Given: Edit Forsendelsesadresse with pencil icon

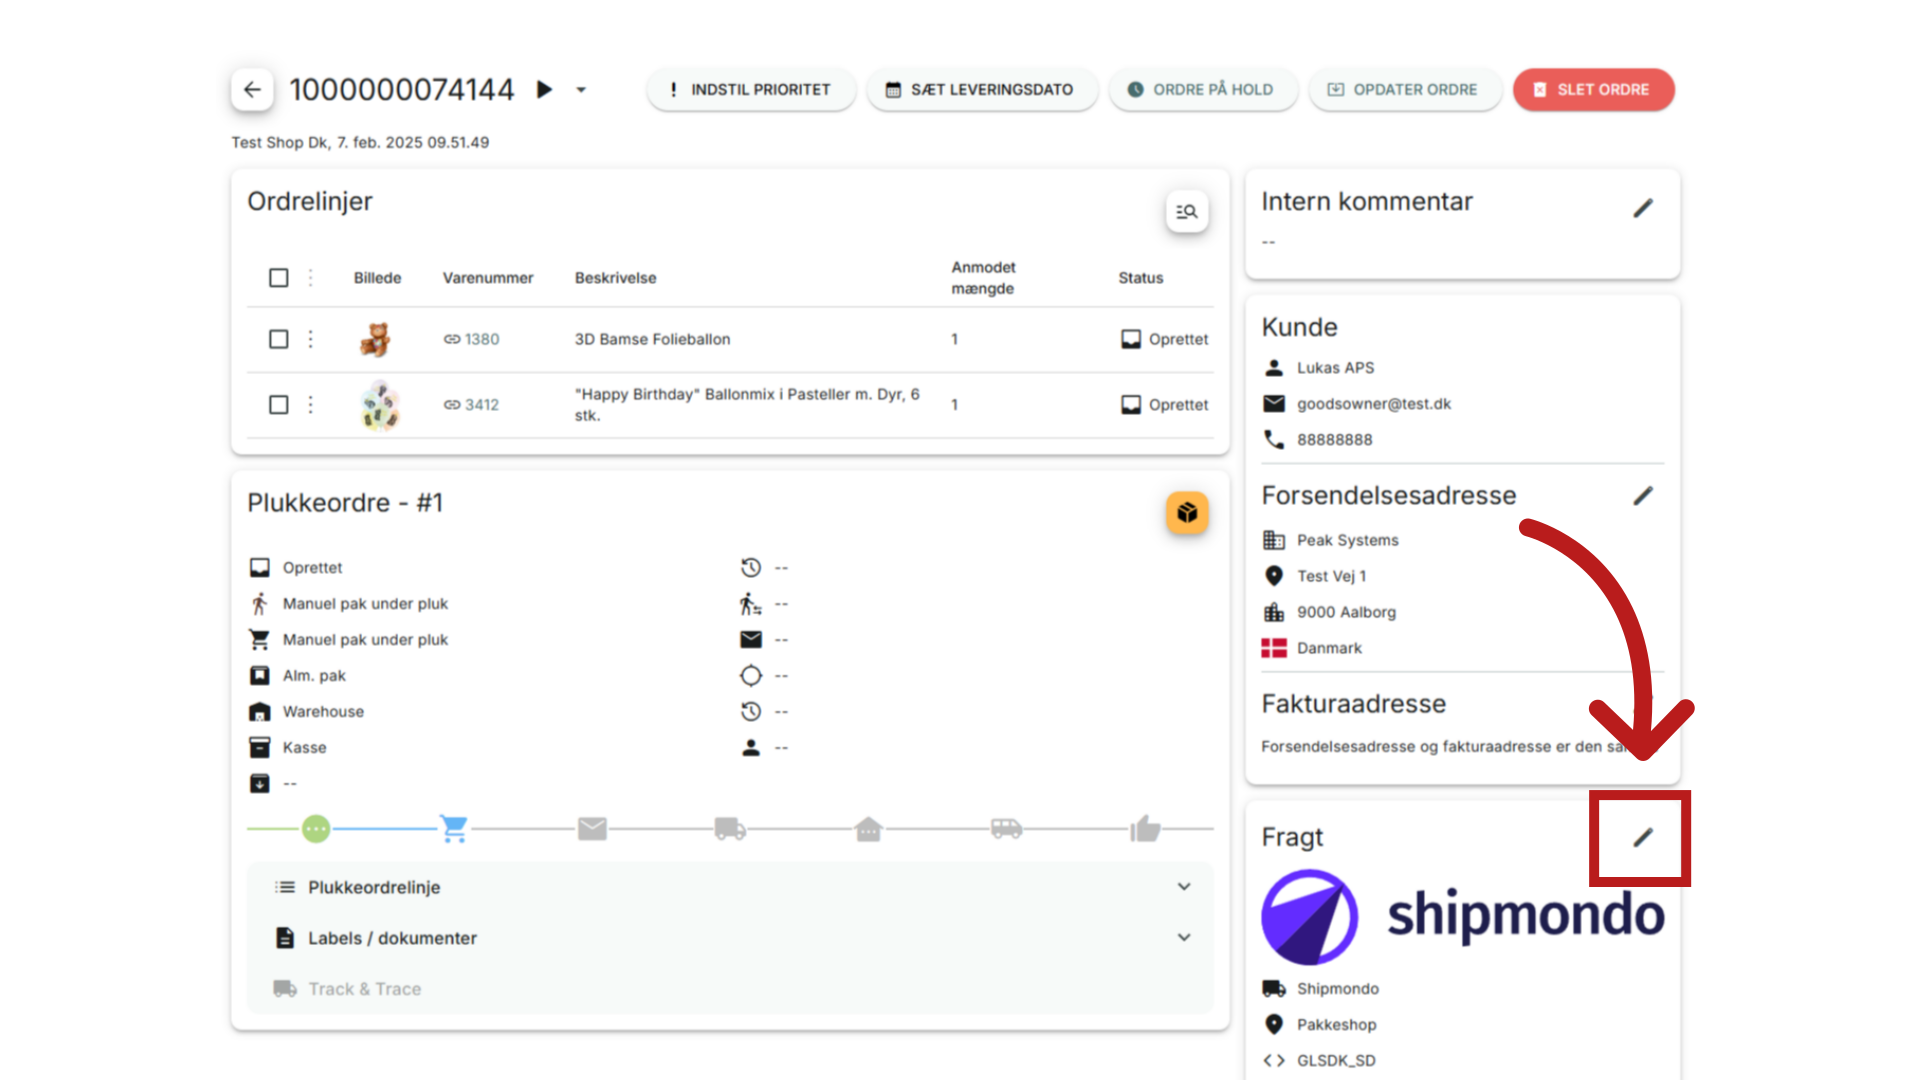Looking at the screenshot, I should click(1643, 496).
